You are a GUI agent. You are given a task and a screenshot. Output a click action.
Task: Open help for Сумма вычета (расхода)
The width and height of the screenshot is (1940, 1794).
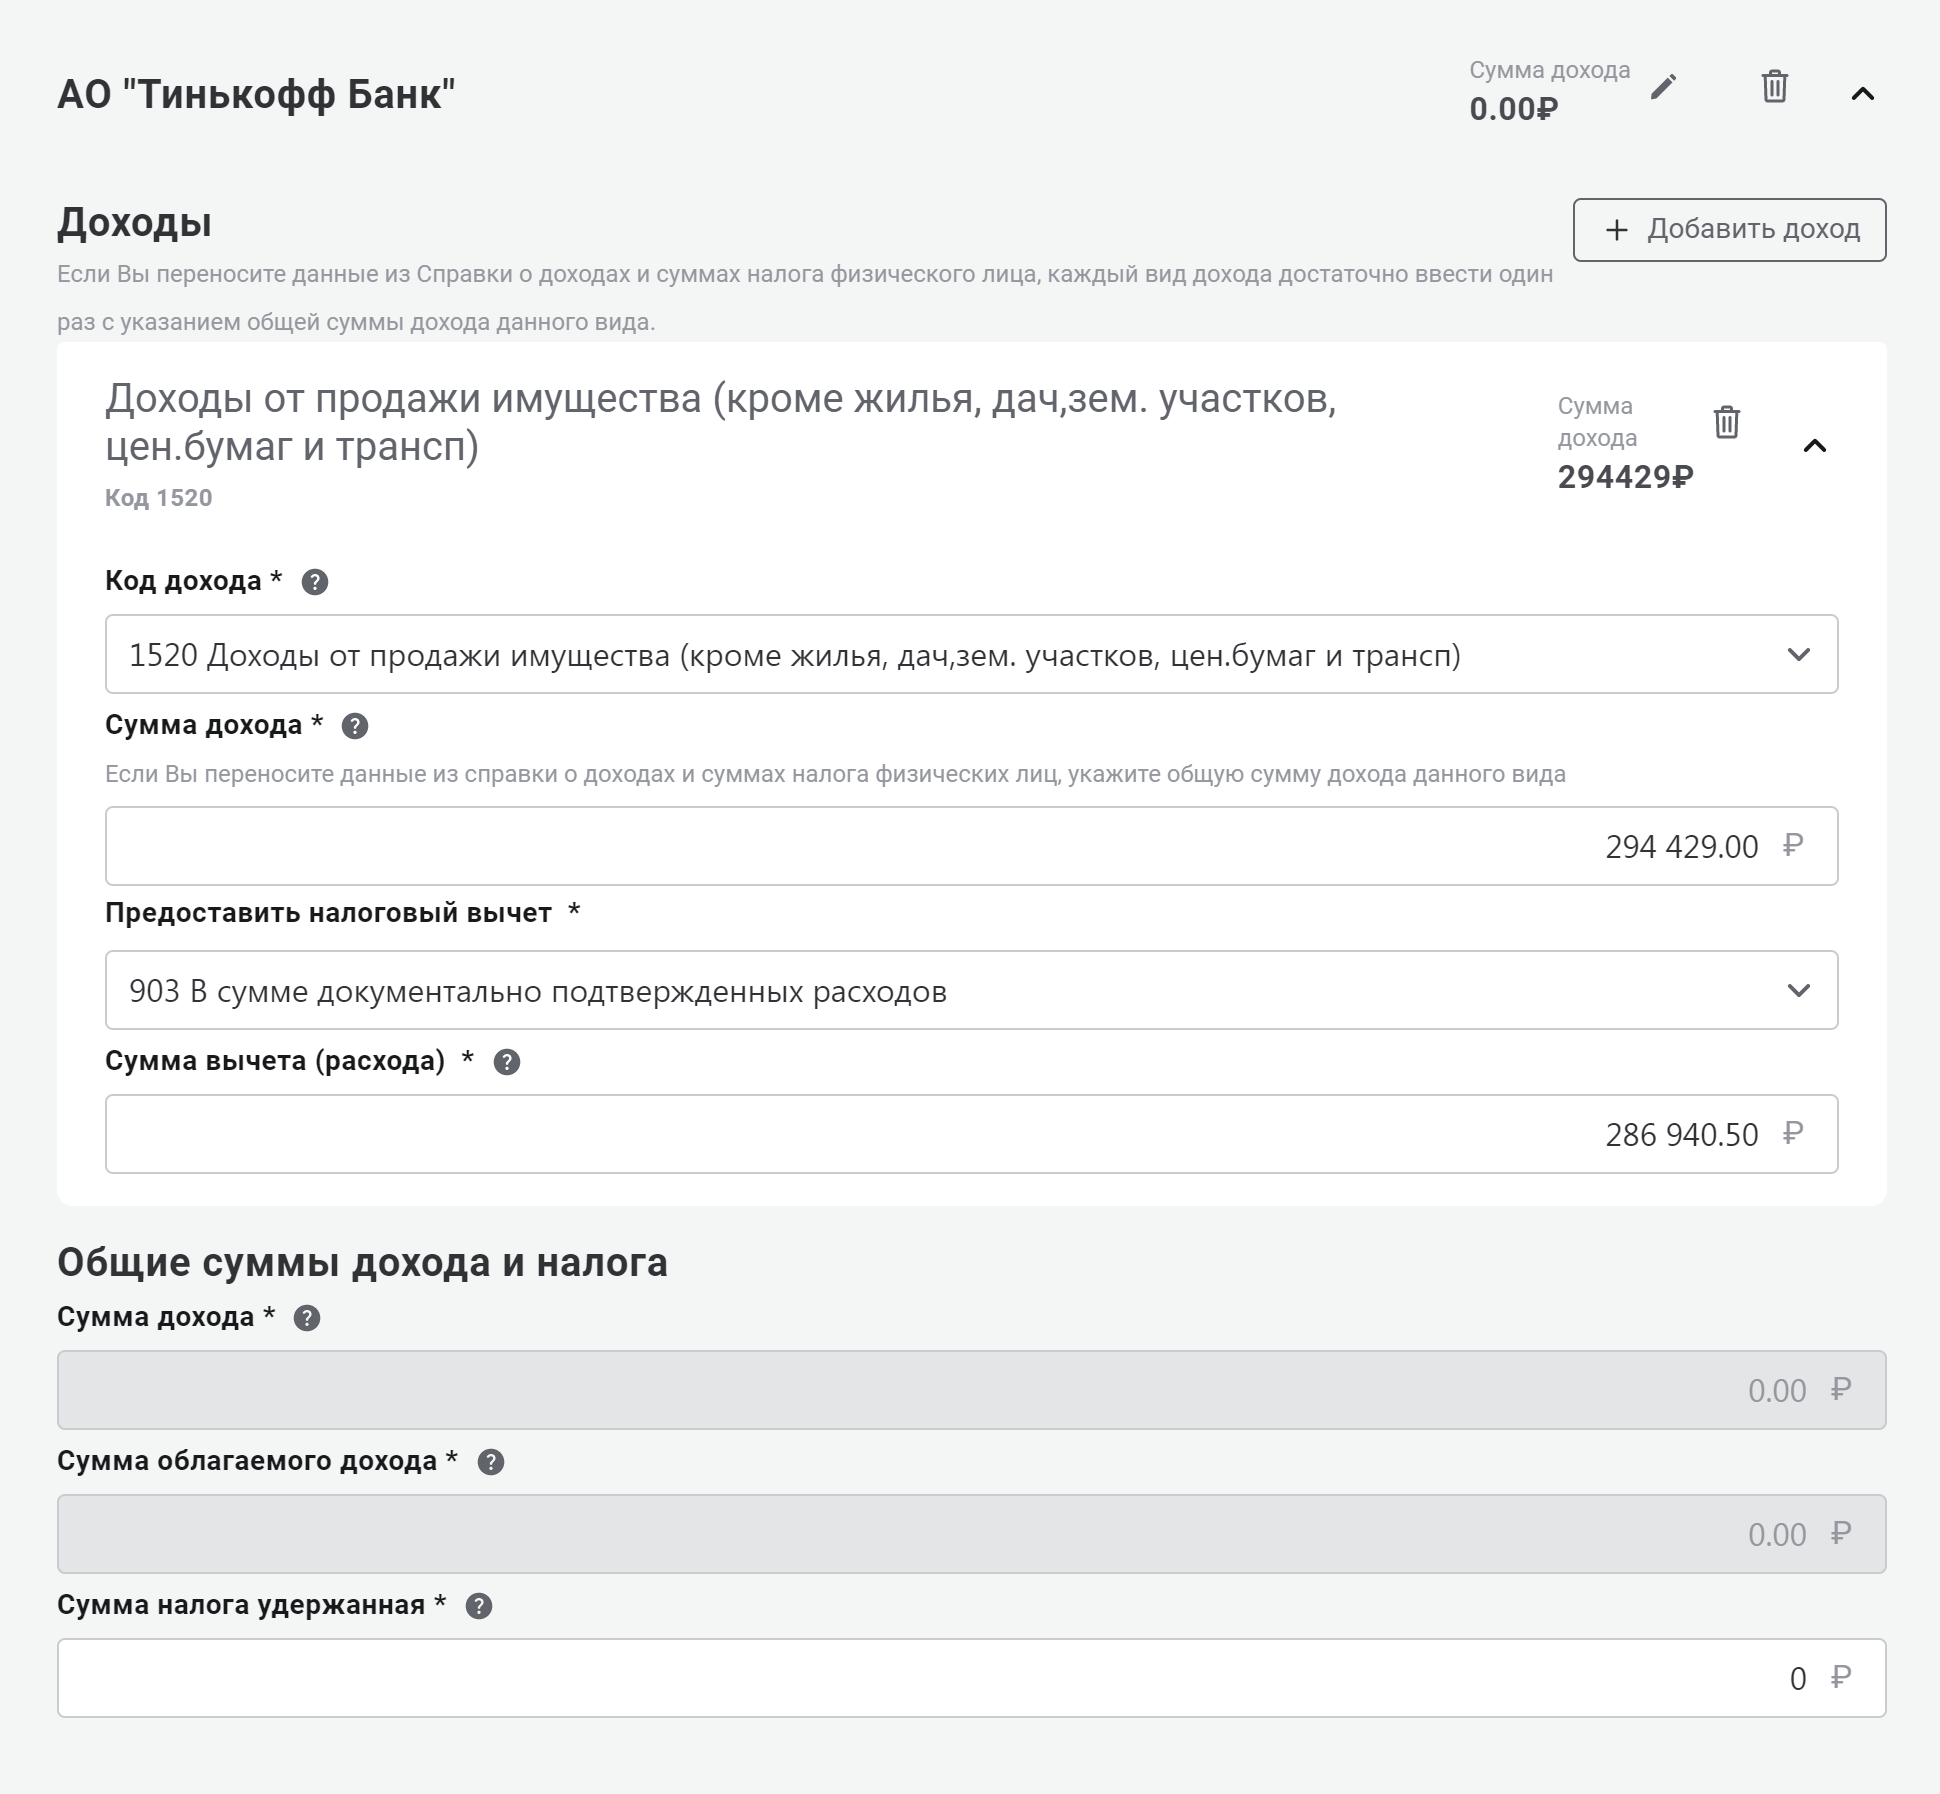click(507, 1062)
